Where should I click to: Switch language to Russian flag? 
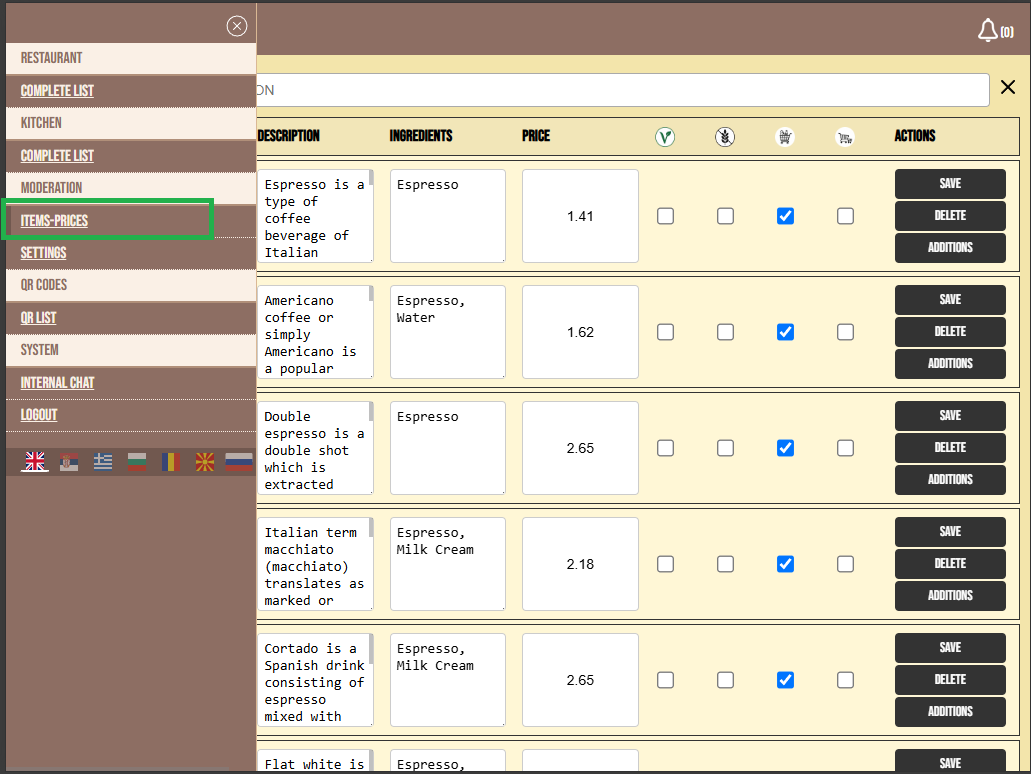pyautogui.click(x=239, y=462)
